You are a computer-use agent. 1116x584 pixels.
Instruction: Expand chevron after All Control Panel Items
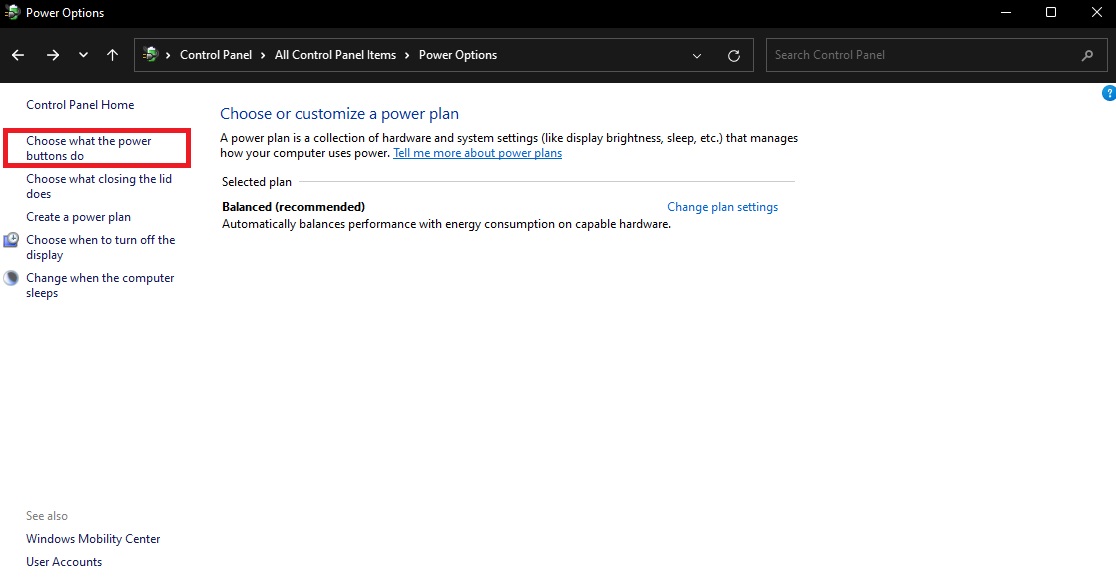[408, 55]
